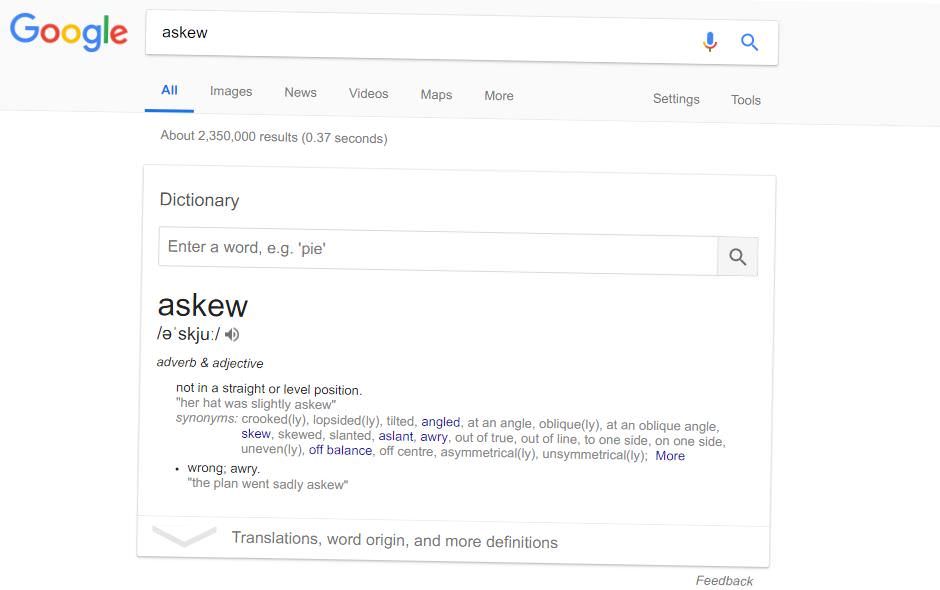Screen dimensions: 940x590
Task: Follow the 'off balance' synonym link
Action: point(340,450)
